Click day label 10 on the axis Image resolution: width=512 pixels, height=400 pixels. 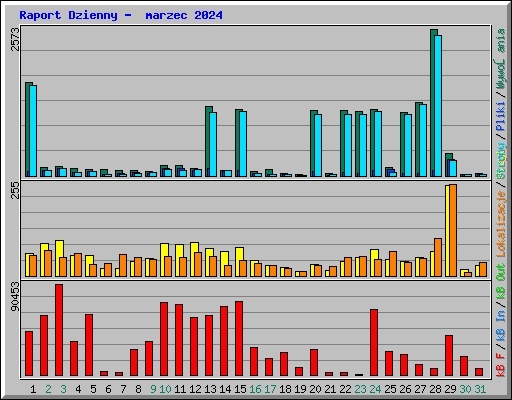pos(165,389)
